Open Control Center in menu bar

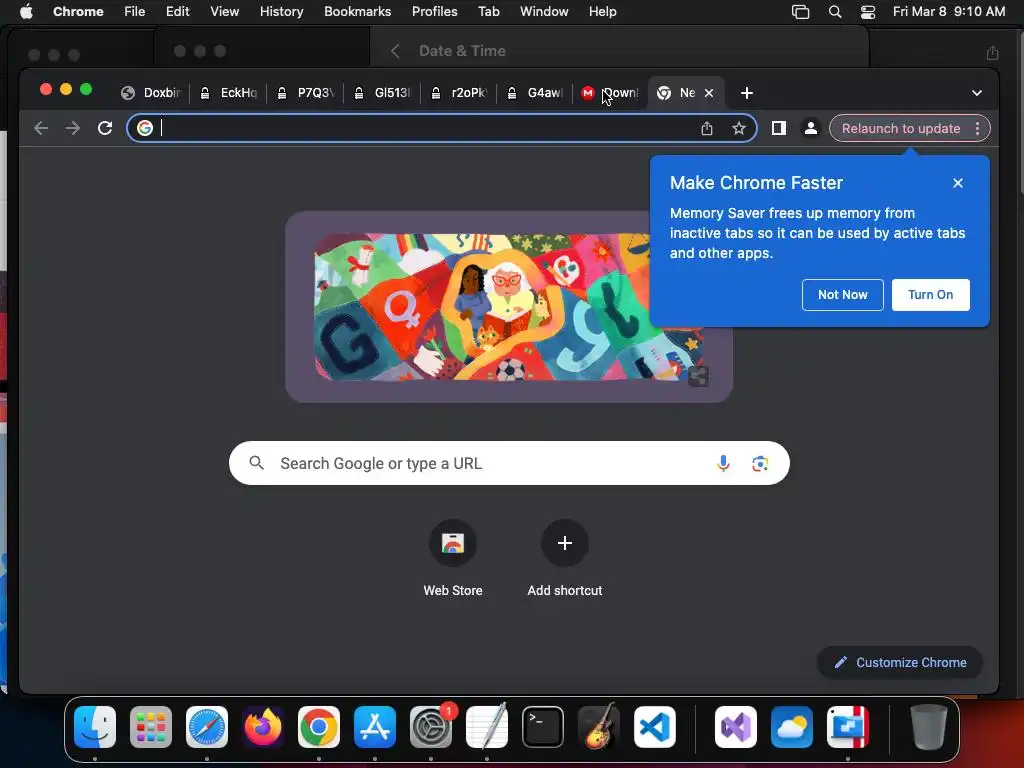(x=867, y=11)
